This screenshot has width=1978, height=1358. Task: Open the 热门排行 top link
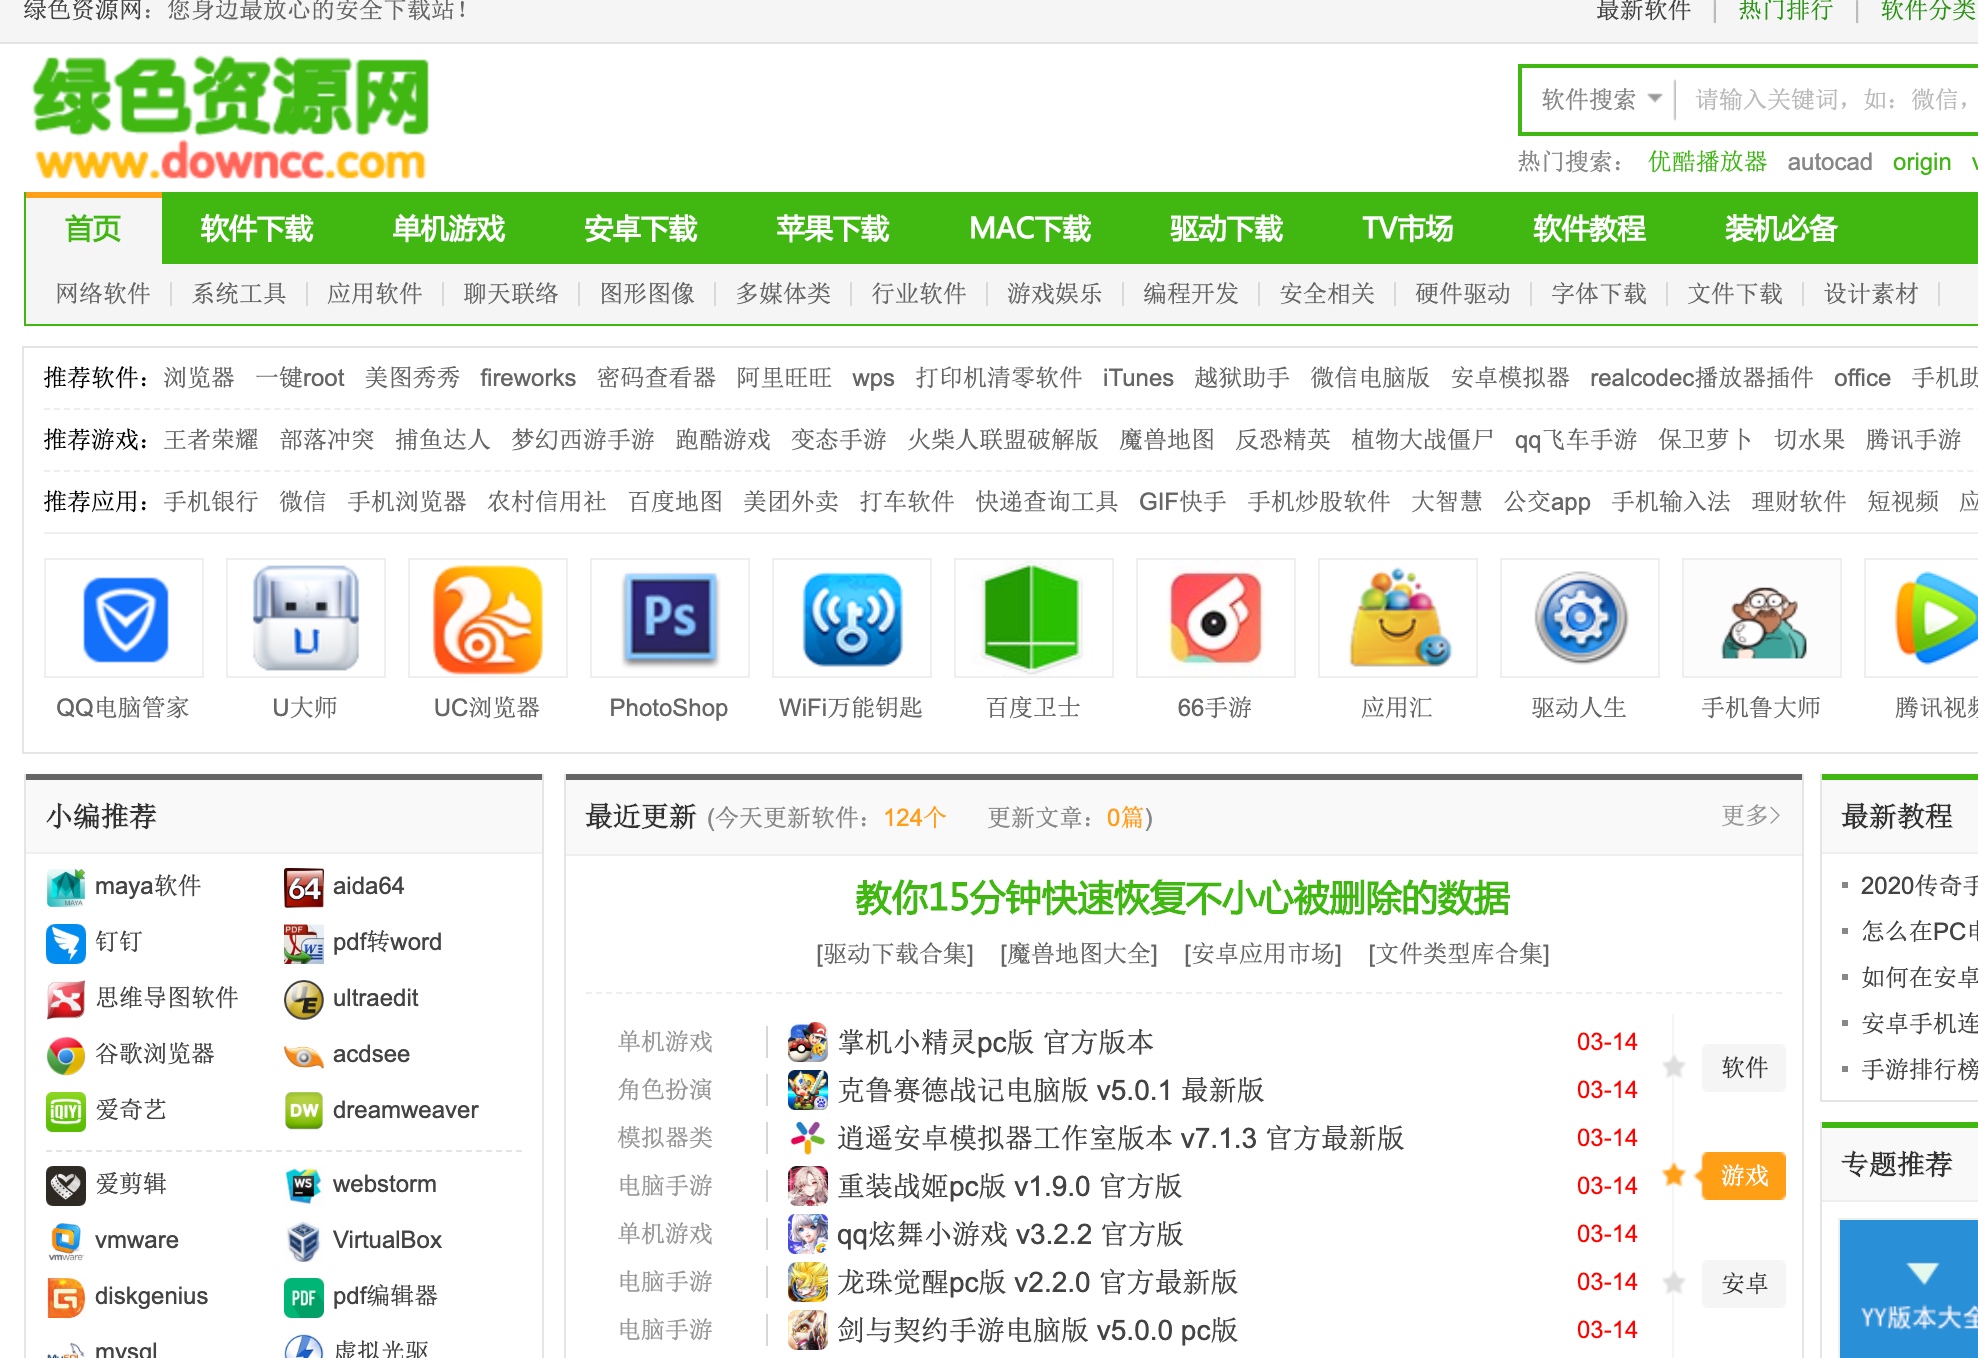pyautogui.click(x=1786, y=11)
